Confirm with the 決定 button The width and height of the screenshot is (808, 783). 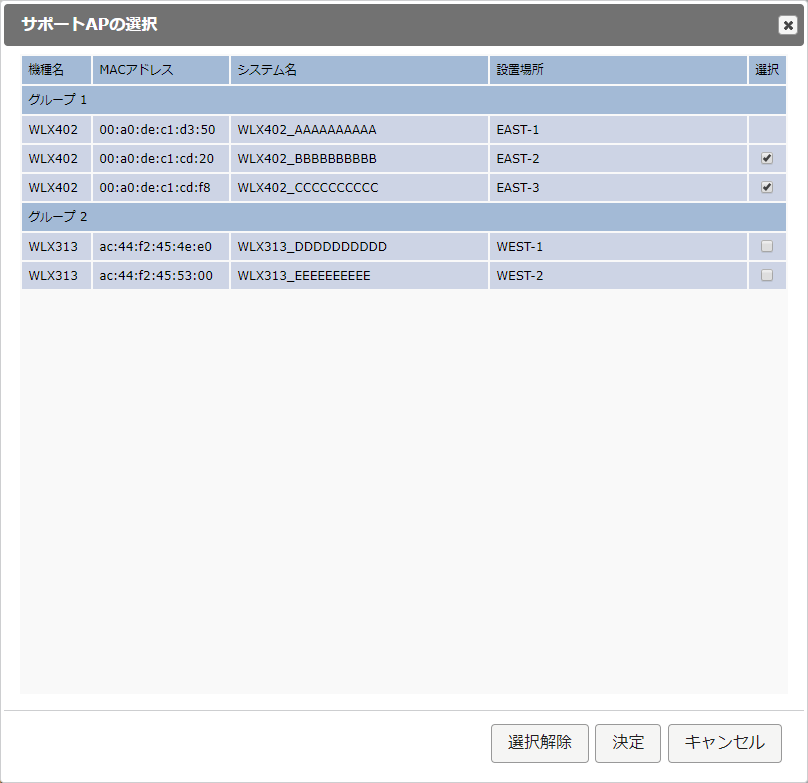click(x=628, y=743)
